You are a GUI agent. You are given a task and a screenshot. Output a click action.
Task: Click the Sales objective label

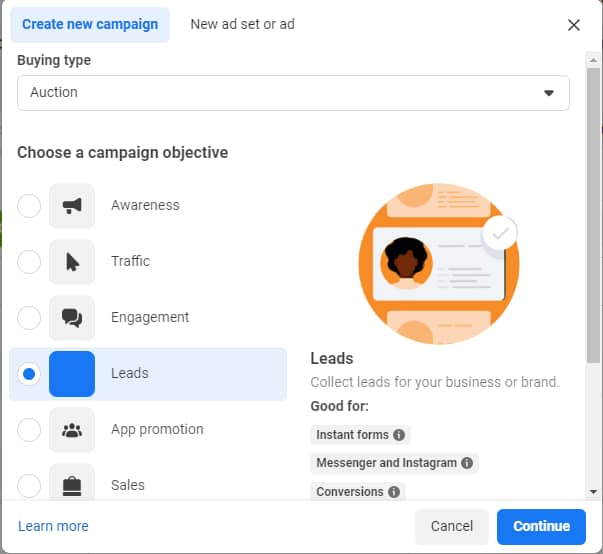click(x=128, y=485)
